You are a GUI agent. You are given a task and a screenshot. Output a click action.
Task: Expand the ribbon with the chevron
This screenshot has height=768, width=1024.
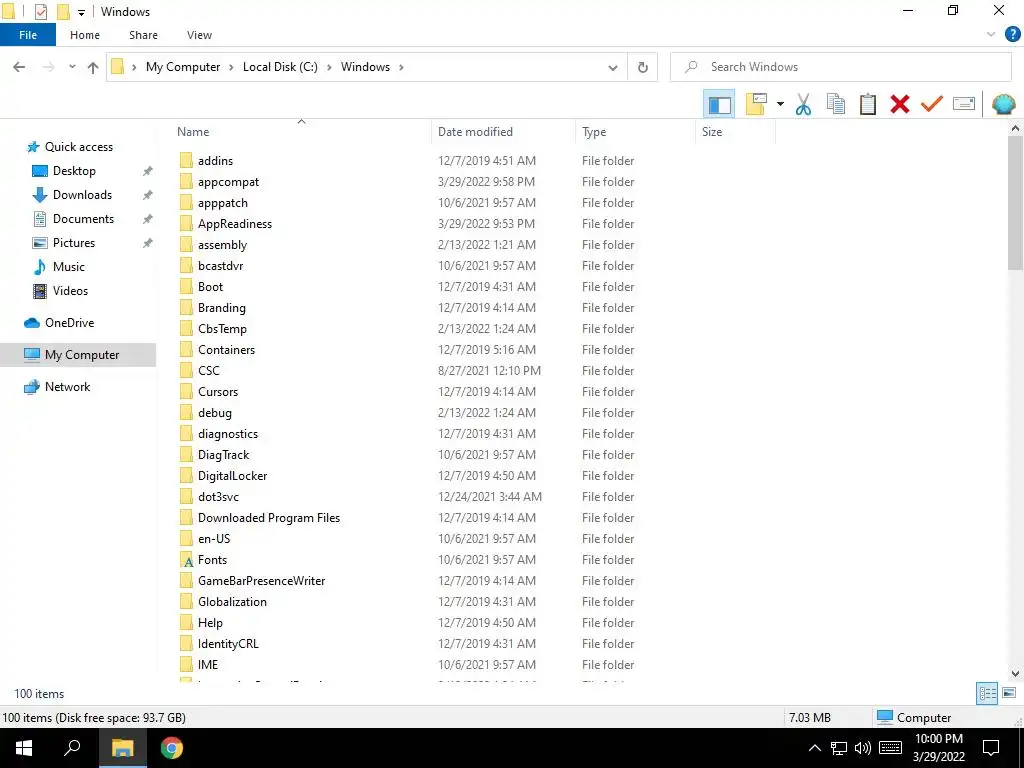pyautogui.click(x=991, y=35)
